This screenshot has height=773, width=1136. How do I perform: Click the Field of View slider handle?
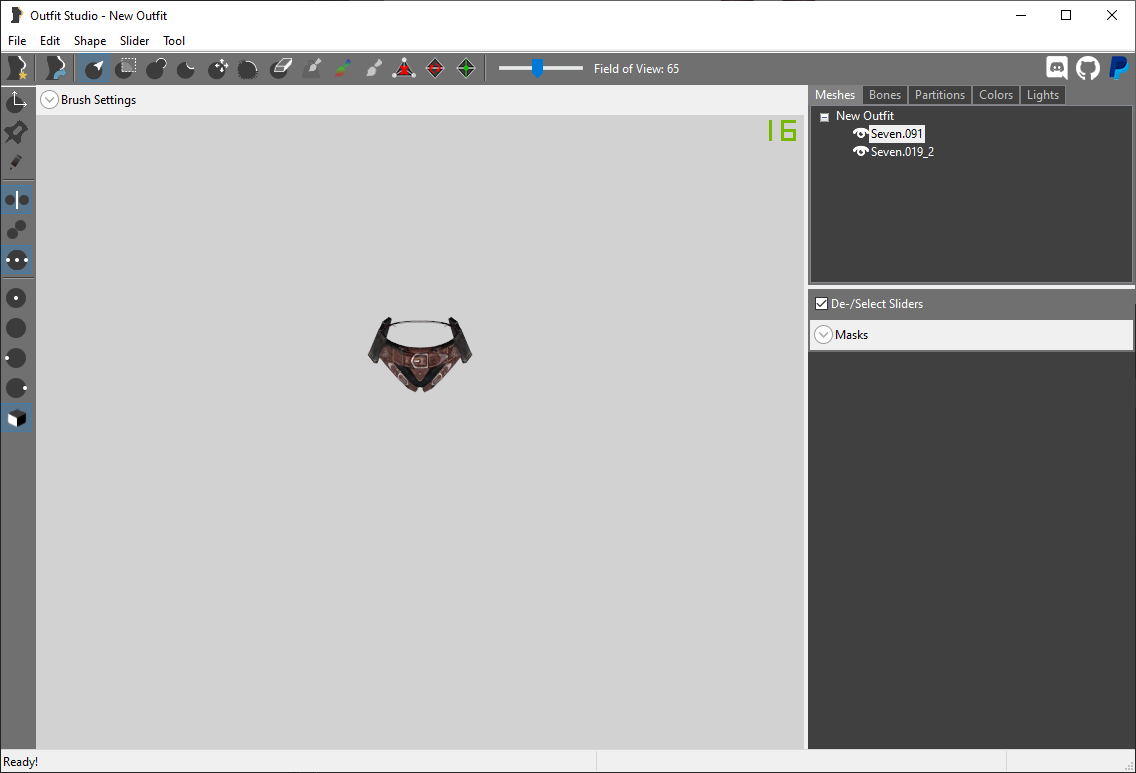537,68
